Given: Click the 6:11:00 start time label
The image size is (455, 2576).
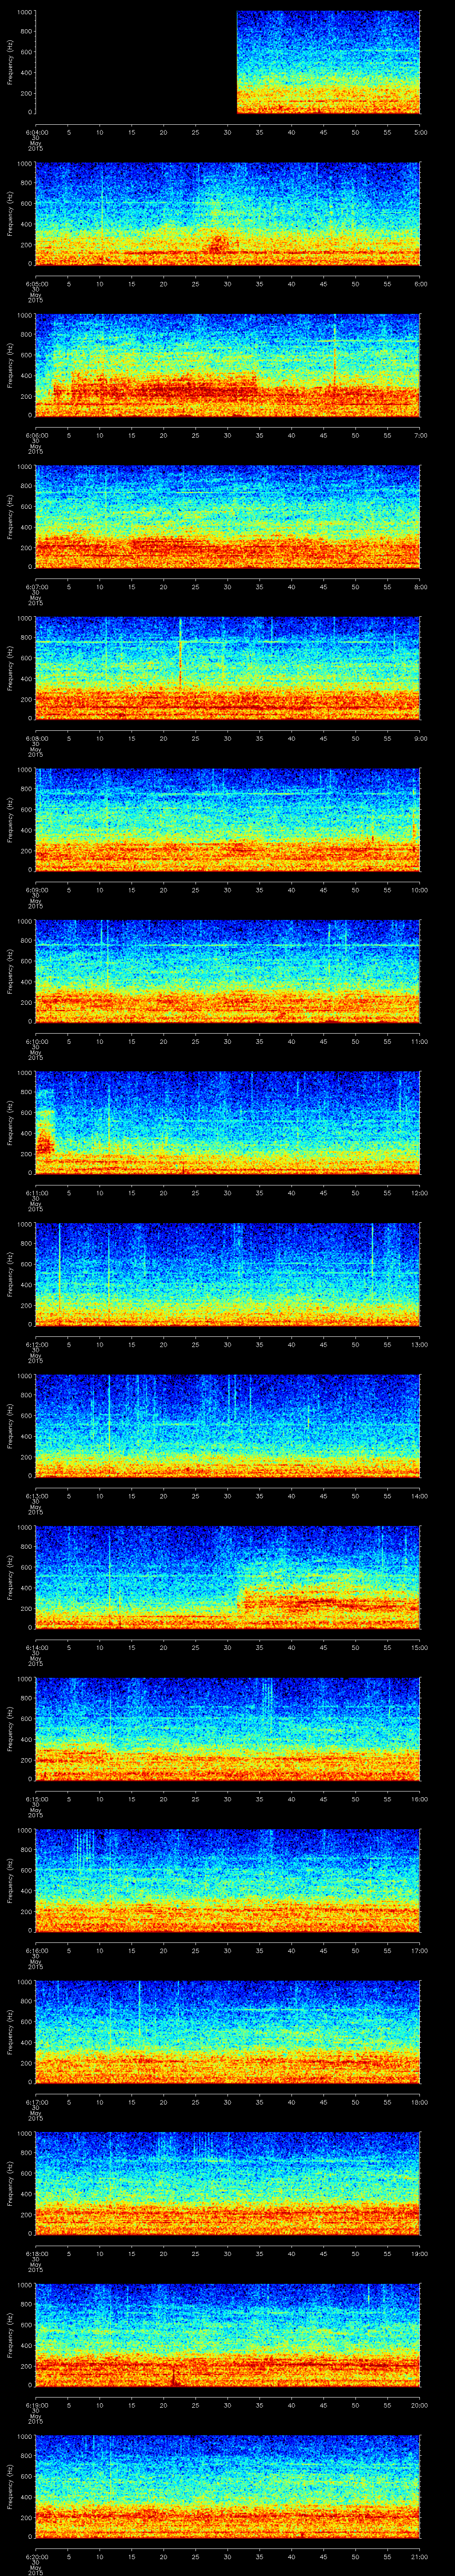Looking at the screenshot, I should click(36, 1192).
